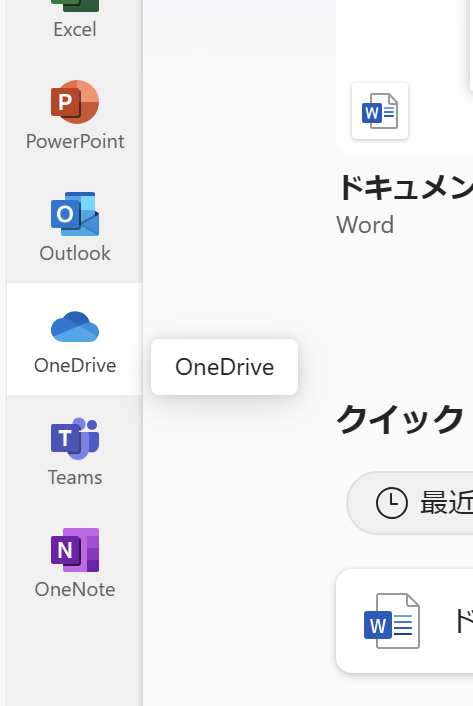
Task: Open the Word file in quick access list
Action: [x=405, y=621]
